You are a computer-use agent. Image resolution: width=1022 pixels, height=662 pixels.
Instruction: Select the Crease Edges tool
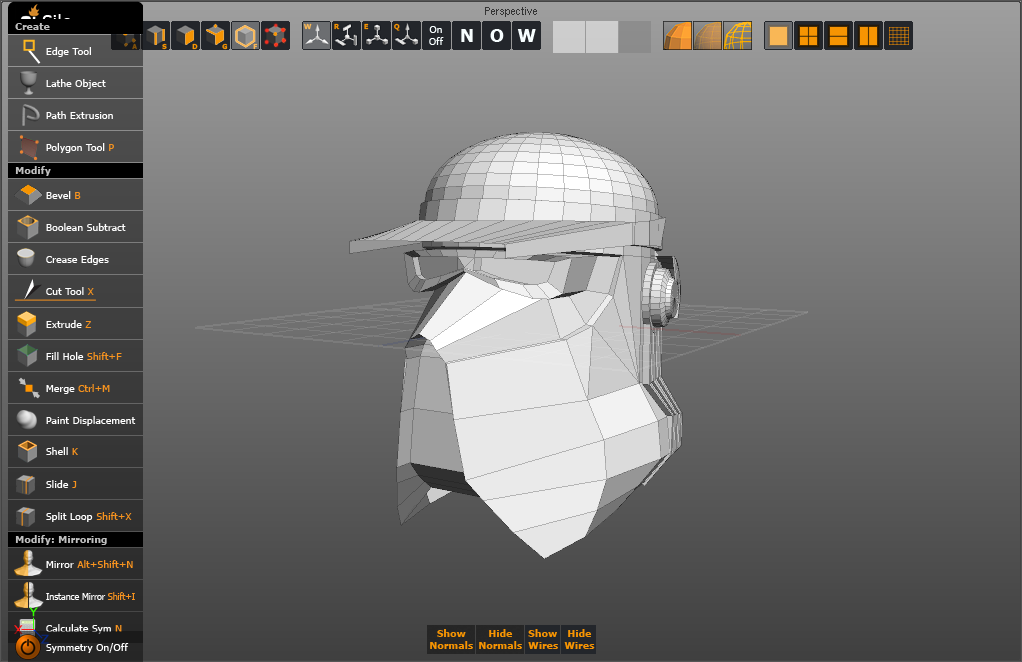75,259
